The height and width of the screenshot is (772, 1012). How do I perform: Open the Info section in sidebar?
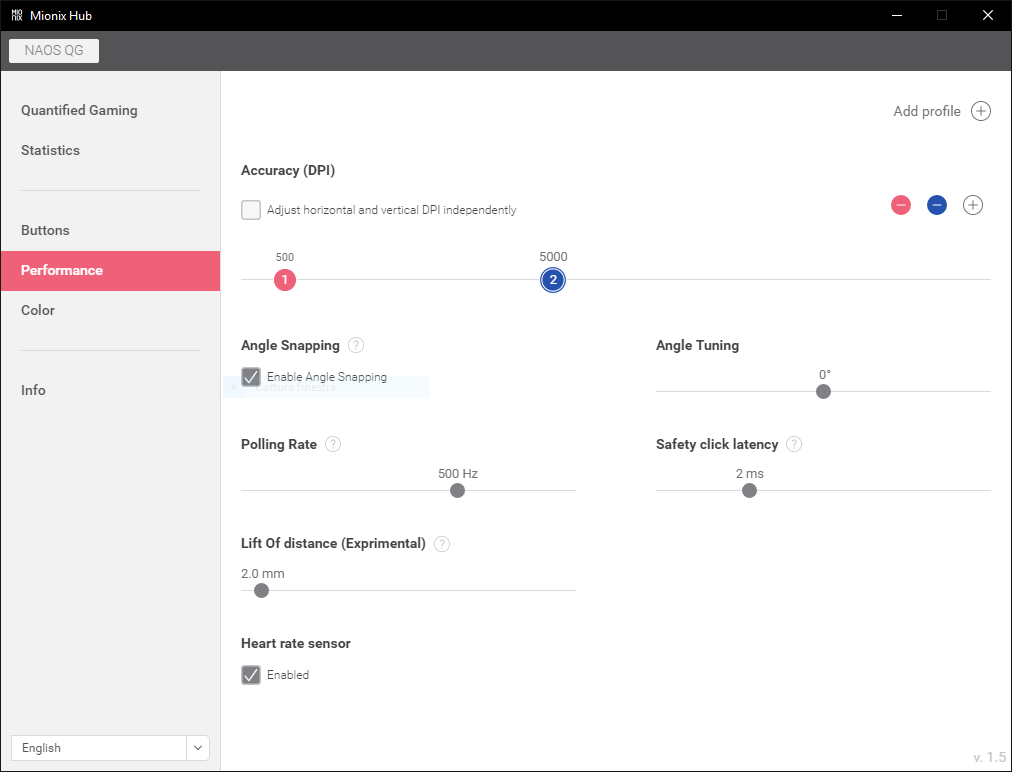(x=33, y=390)
